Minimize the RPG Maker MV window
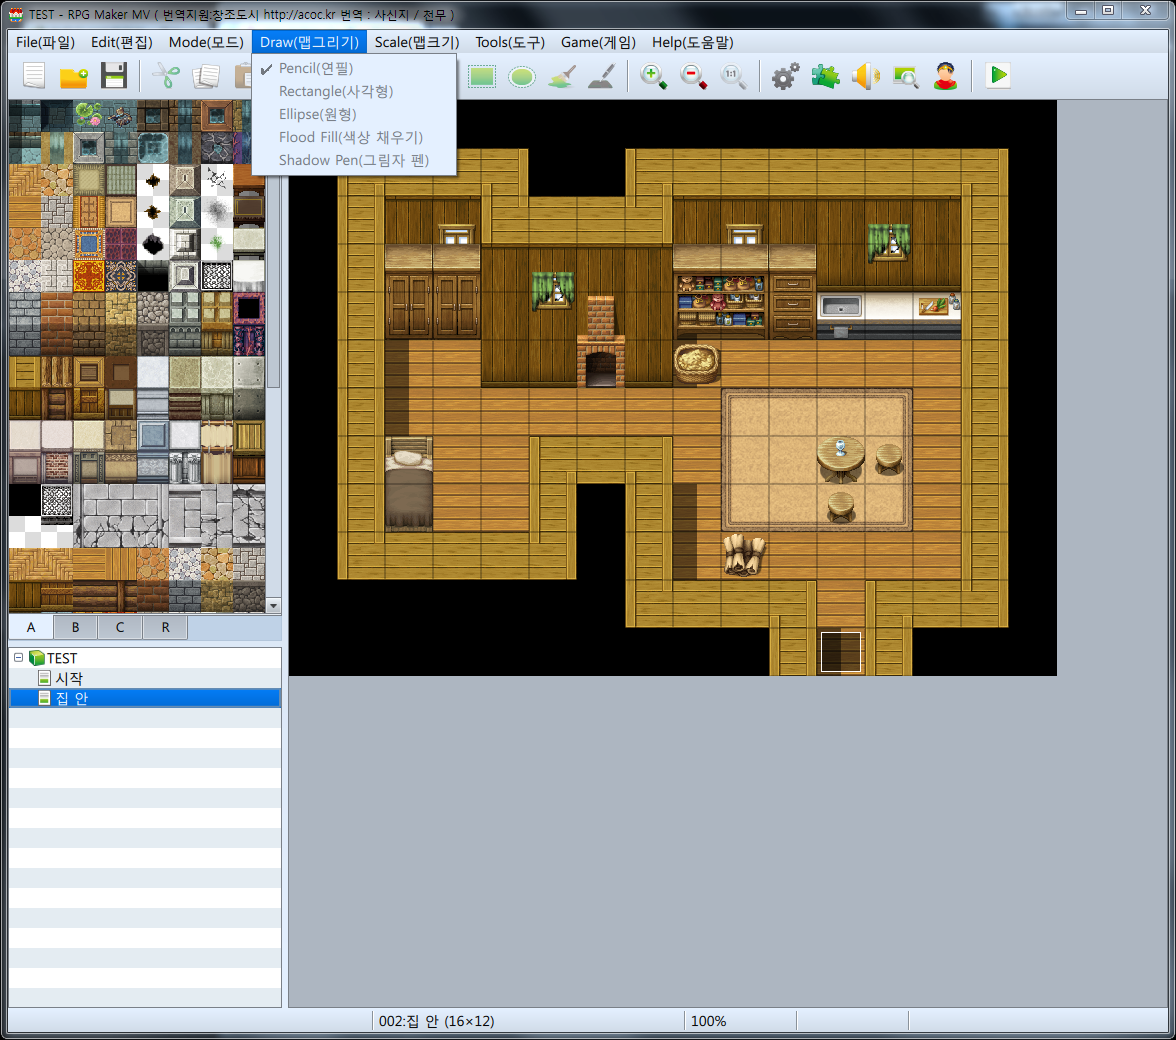Viewport: 1176px width, 1040px height. point(1081,10)
